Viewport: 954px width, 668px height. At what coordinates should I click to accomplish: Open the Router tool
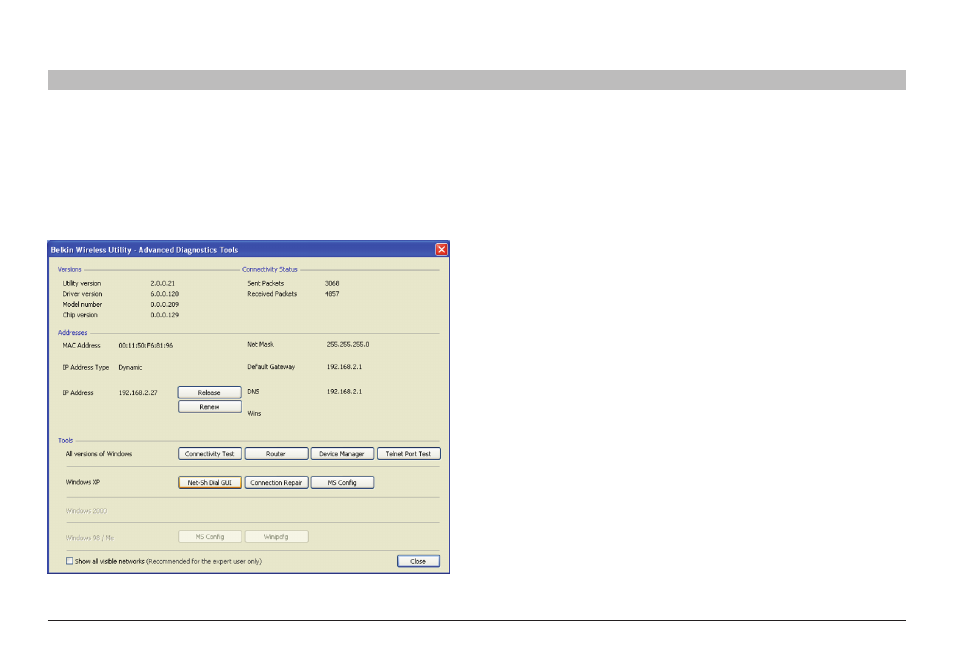pyautogui.click(x=276, y=454)
